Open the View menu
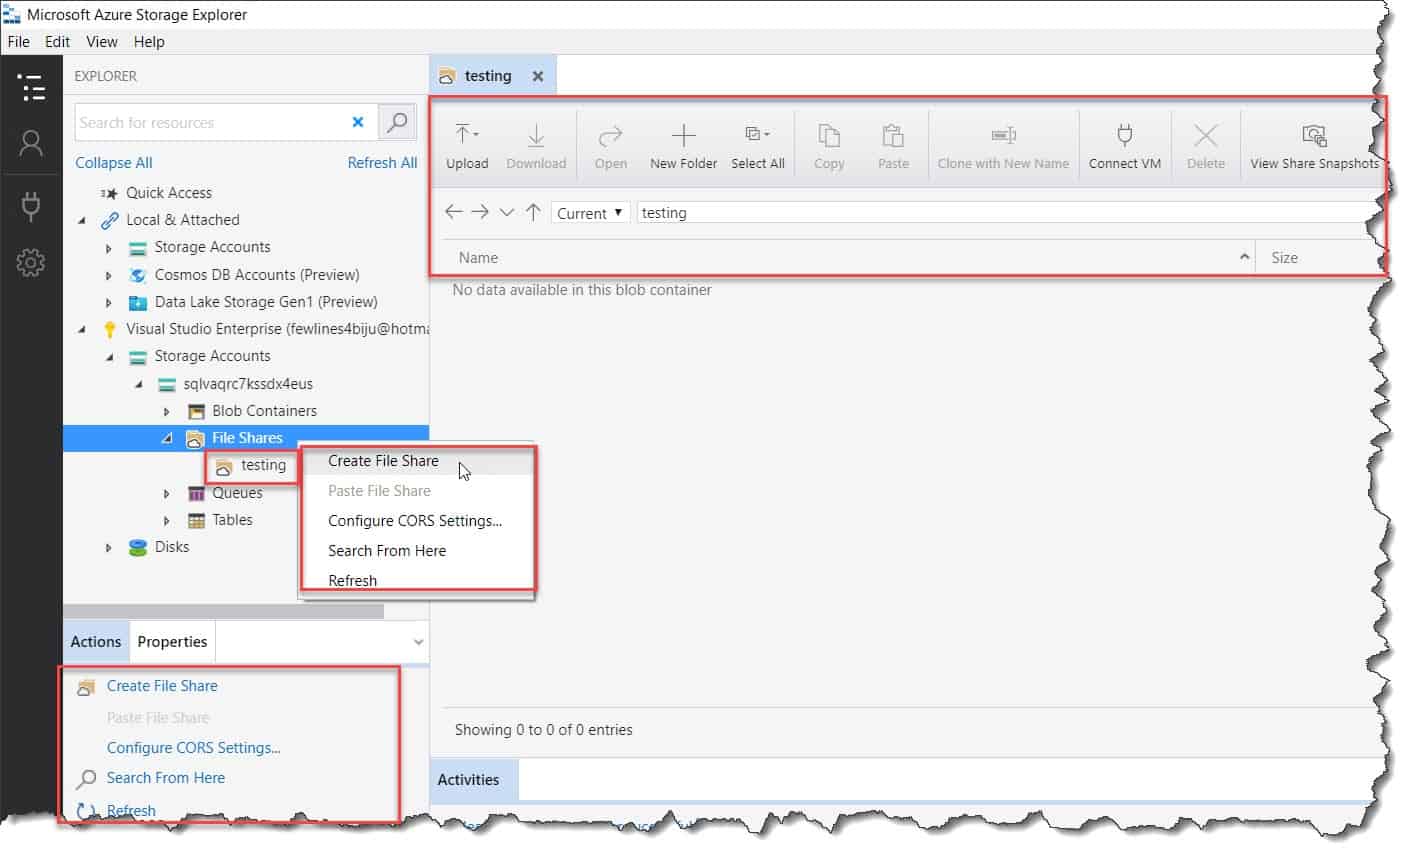 [x=101, y=42]
